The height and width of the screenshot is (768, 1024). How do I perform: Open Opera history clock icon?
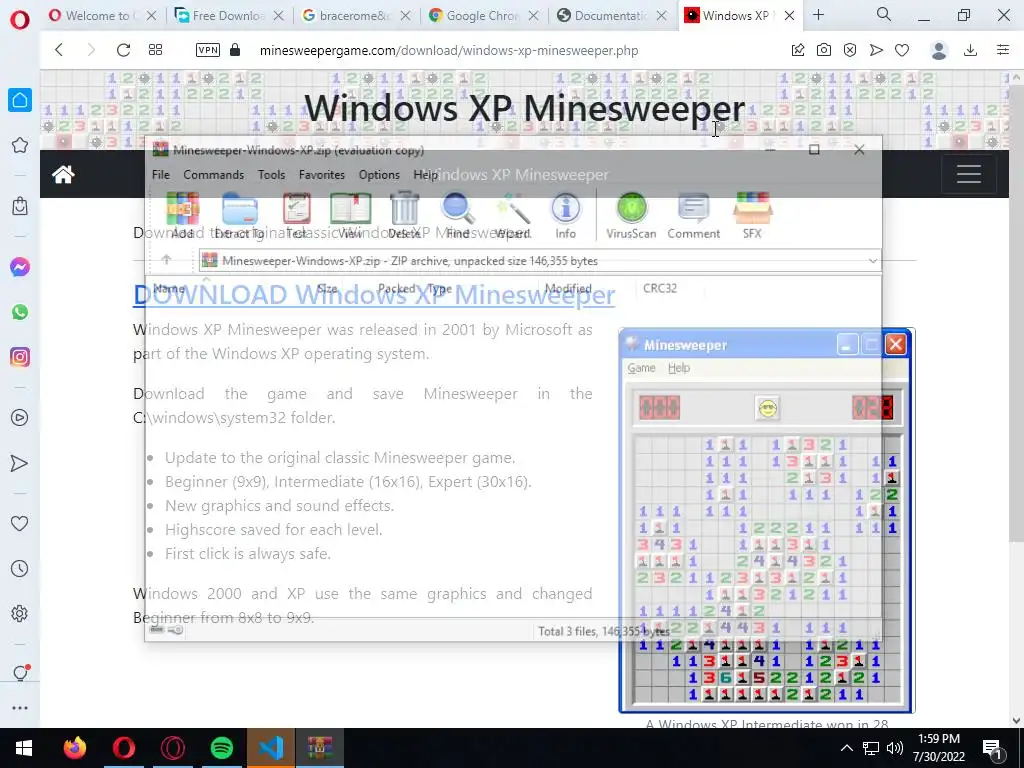[20, 568]
